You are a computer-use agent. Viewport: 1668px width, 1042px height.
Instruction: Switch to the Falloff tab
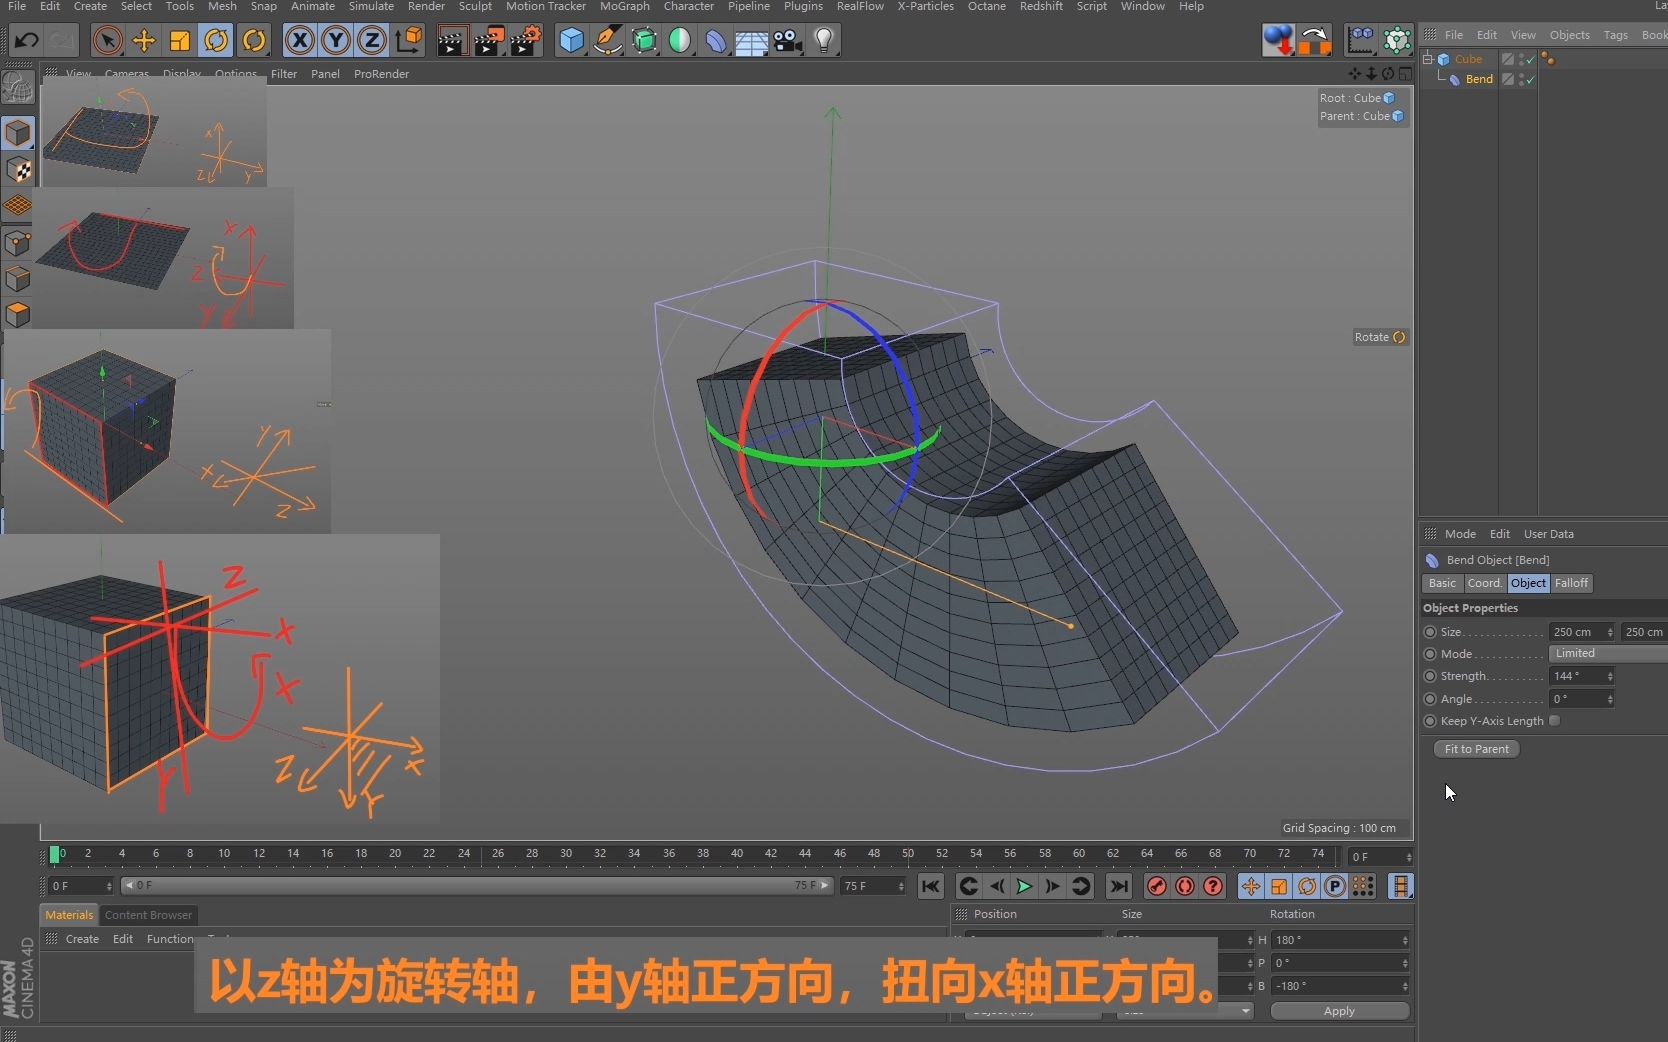coord(1572,583)
